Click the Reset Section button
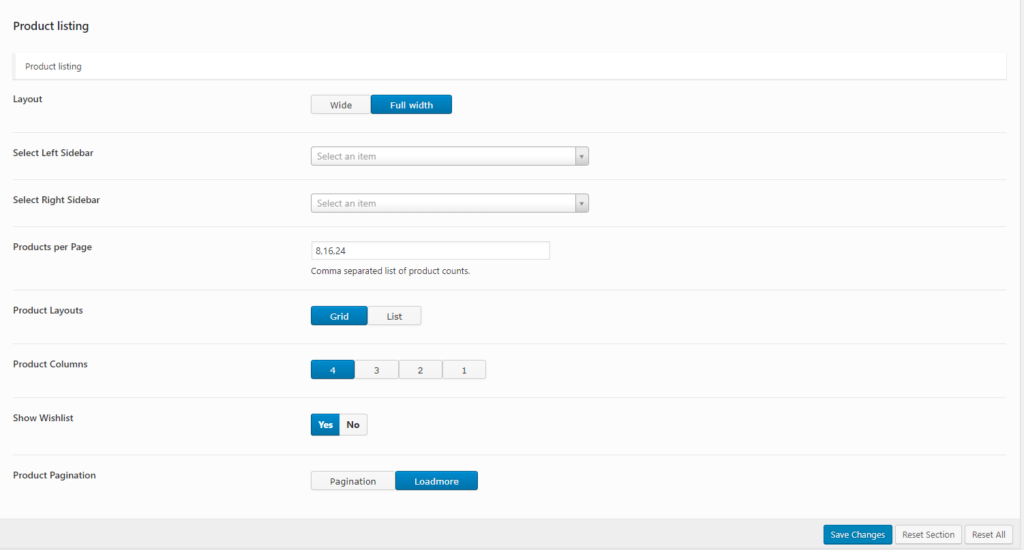The image size is (1024, 550). click(928, 534)
